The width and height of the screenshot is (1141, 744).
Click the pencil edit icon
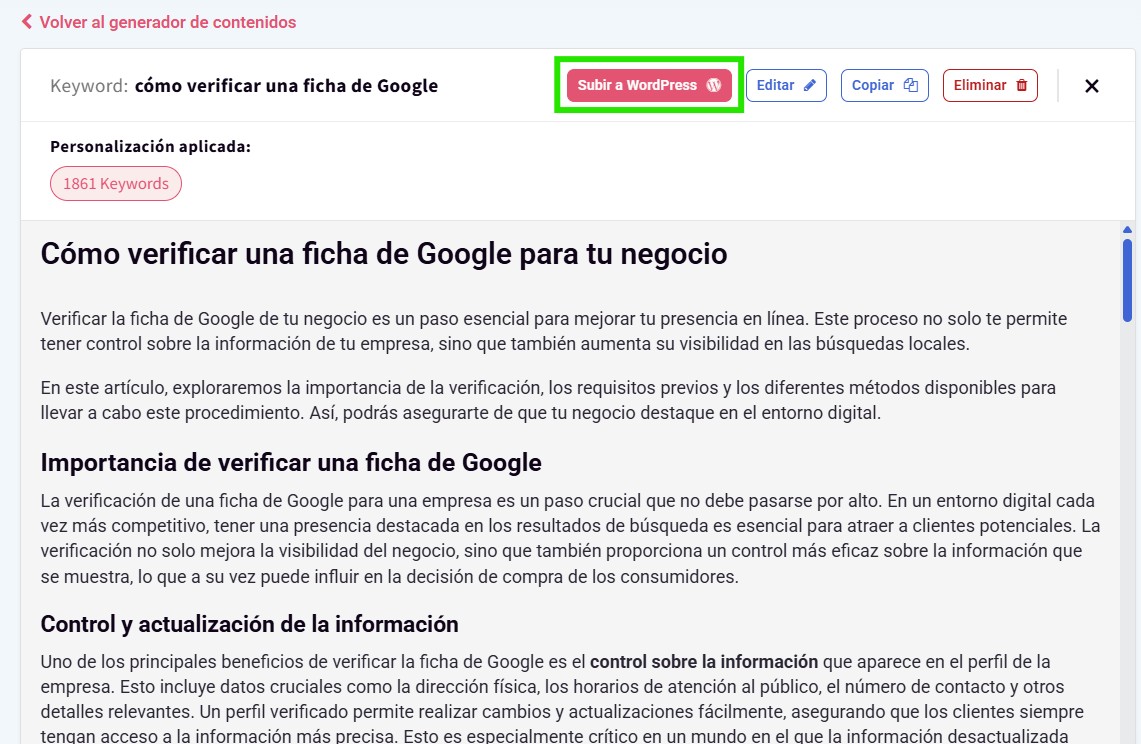point(809,85)
